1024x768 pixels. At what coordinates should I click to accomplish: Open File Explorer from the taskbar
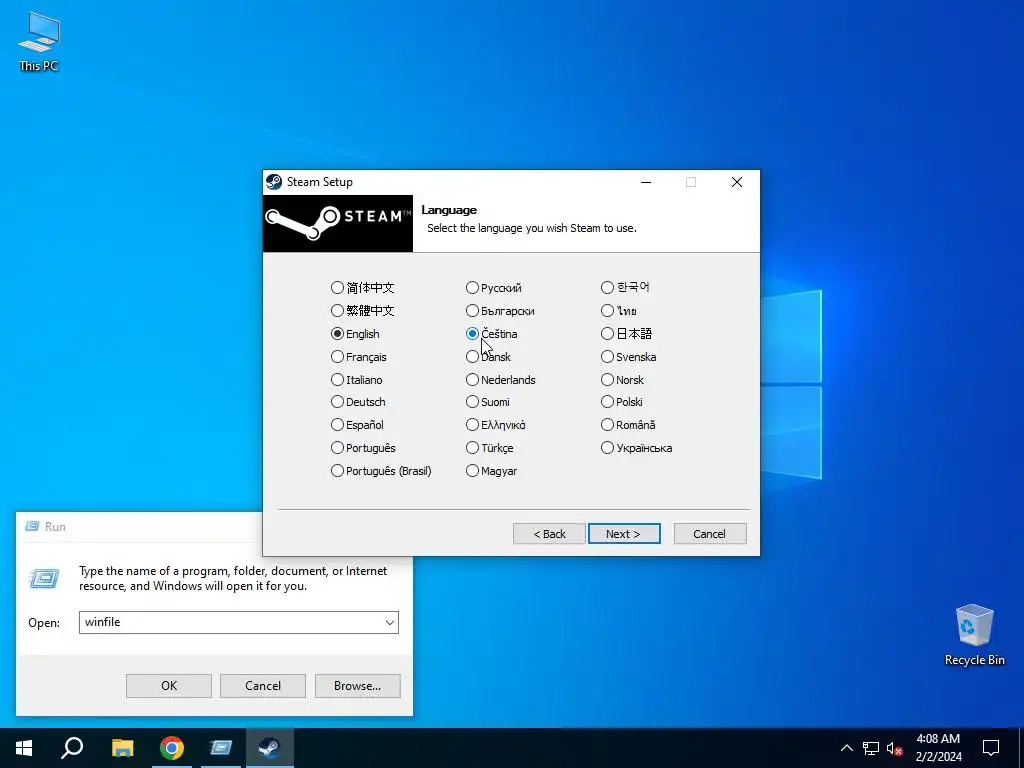coord(122,748)
